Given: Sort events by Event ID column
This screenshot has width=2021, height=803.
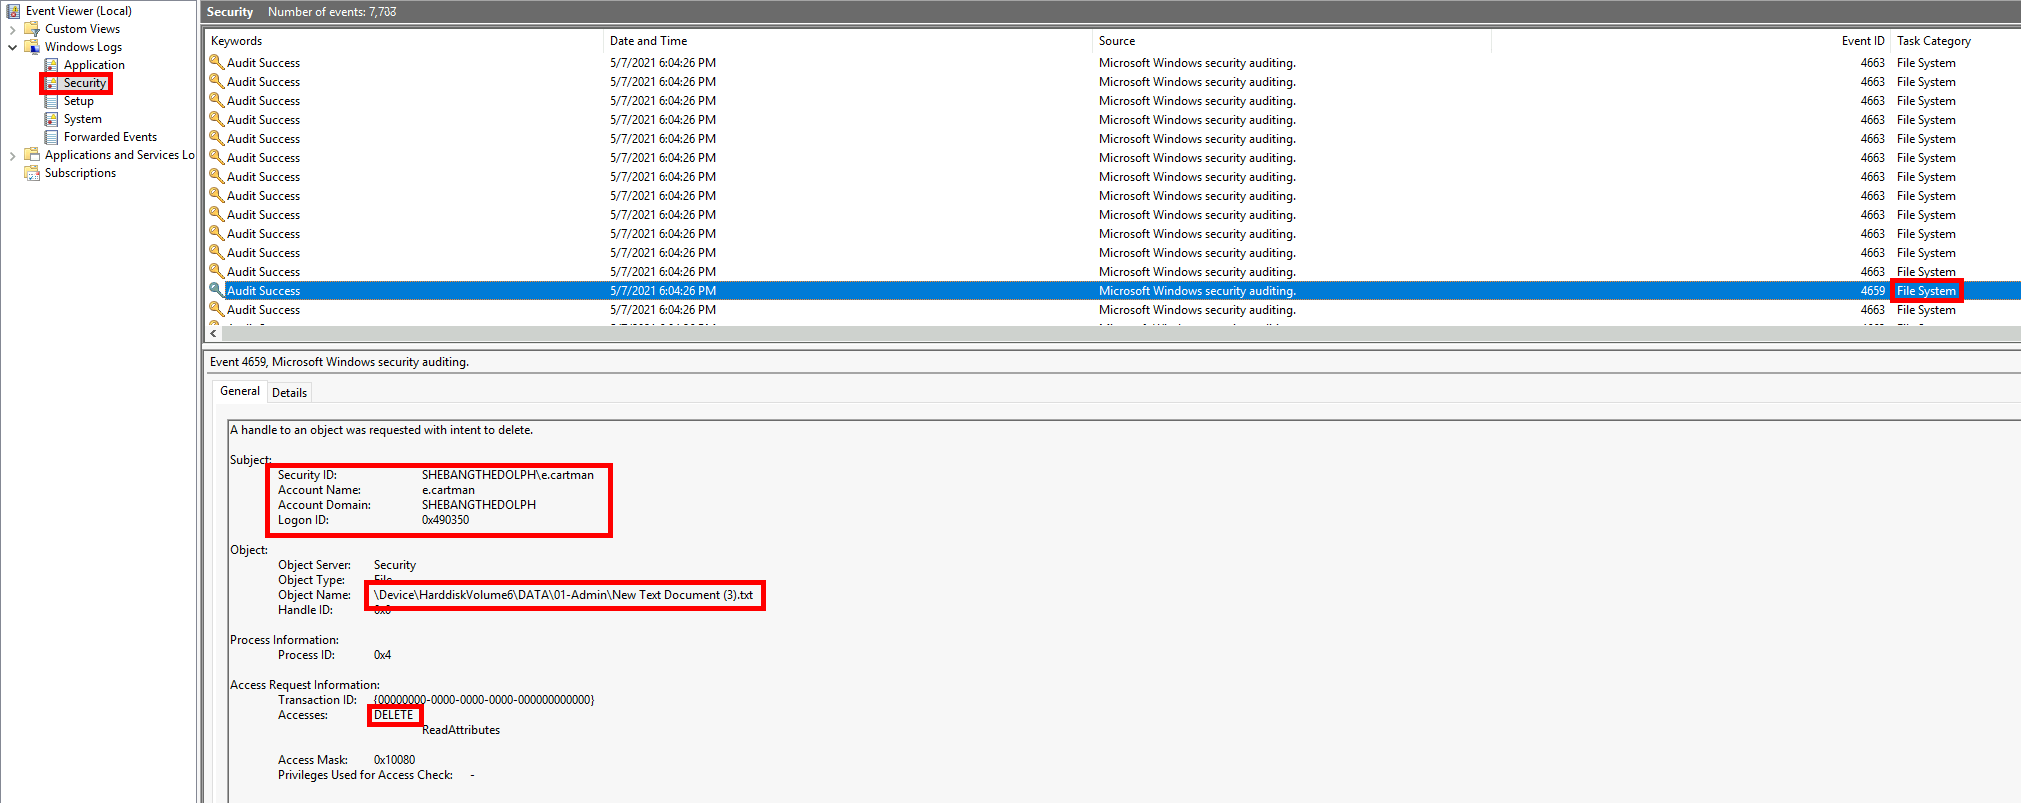Looking at the screenshot, I should [x=1862, y=41].
